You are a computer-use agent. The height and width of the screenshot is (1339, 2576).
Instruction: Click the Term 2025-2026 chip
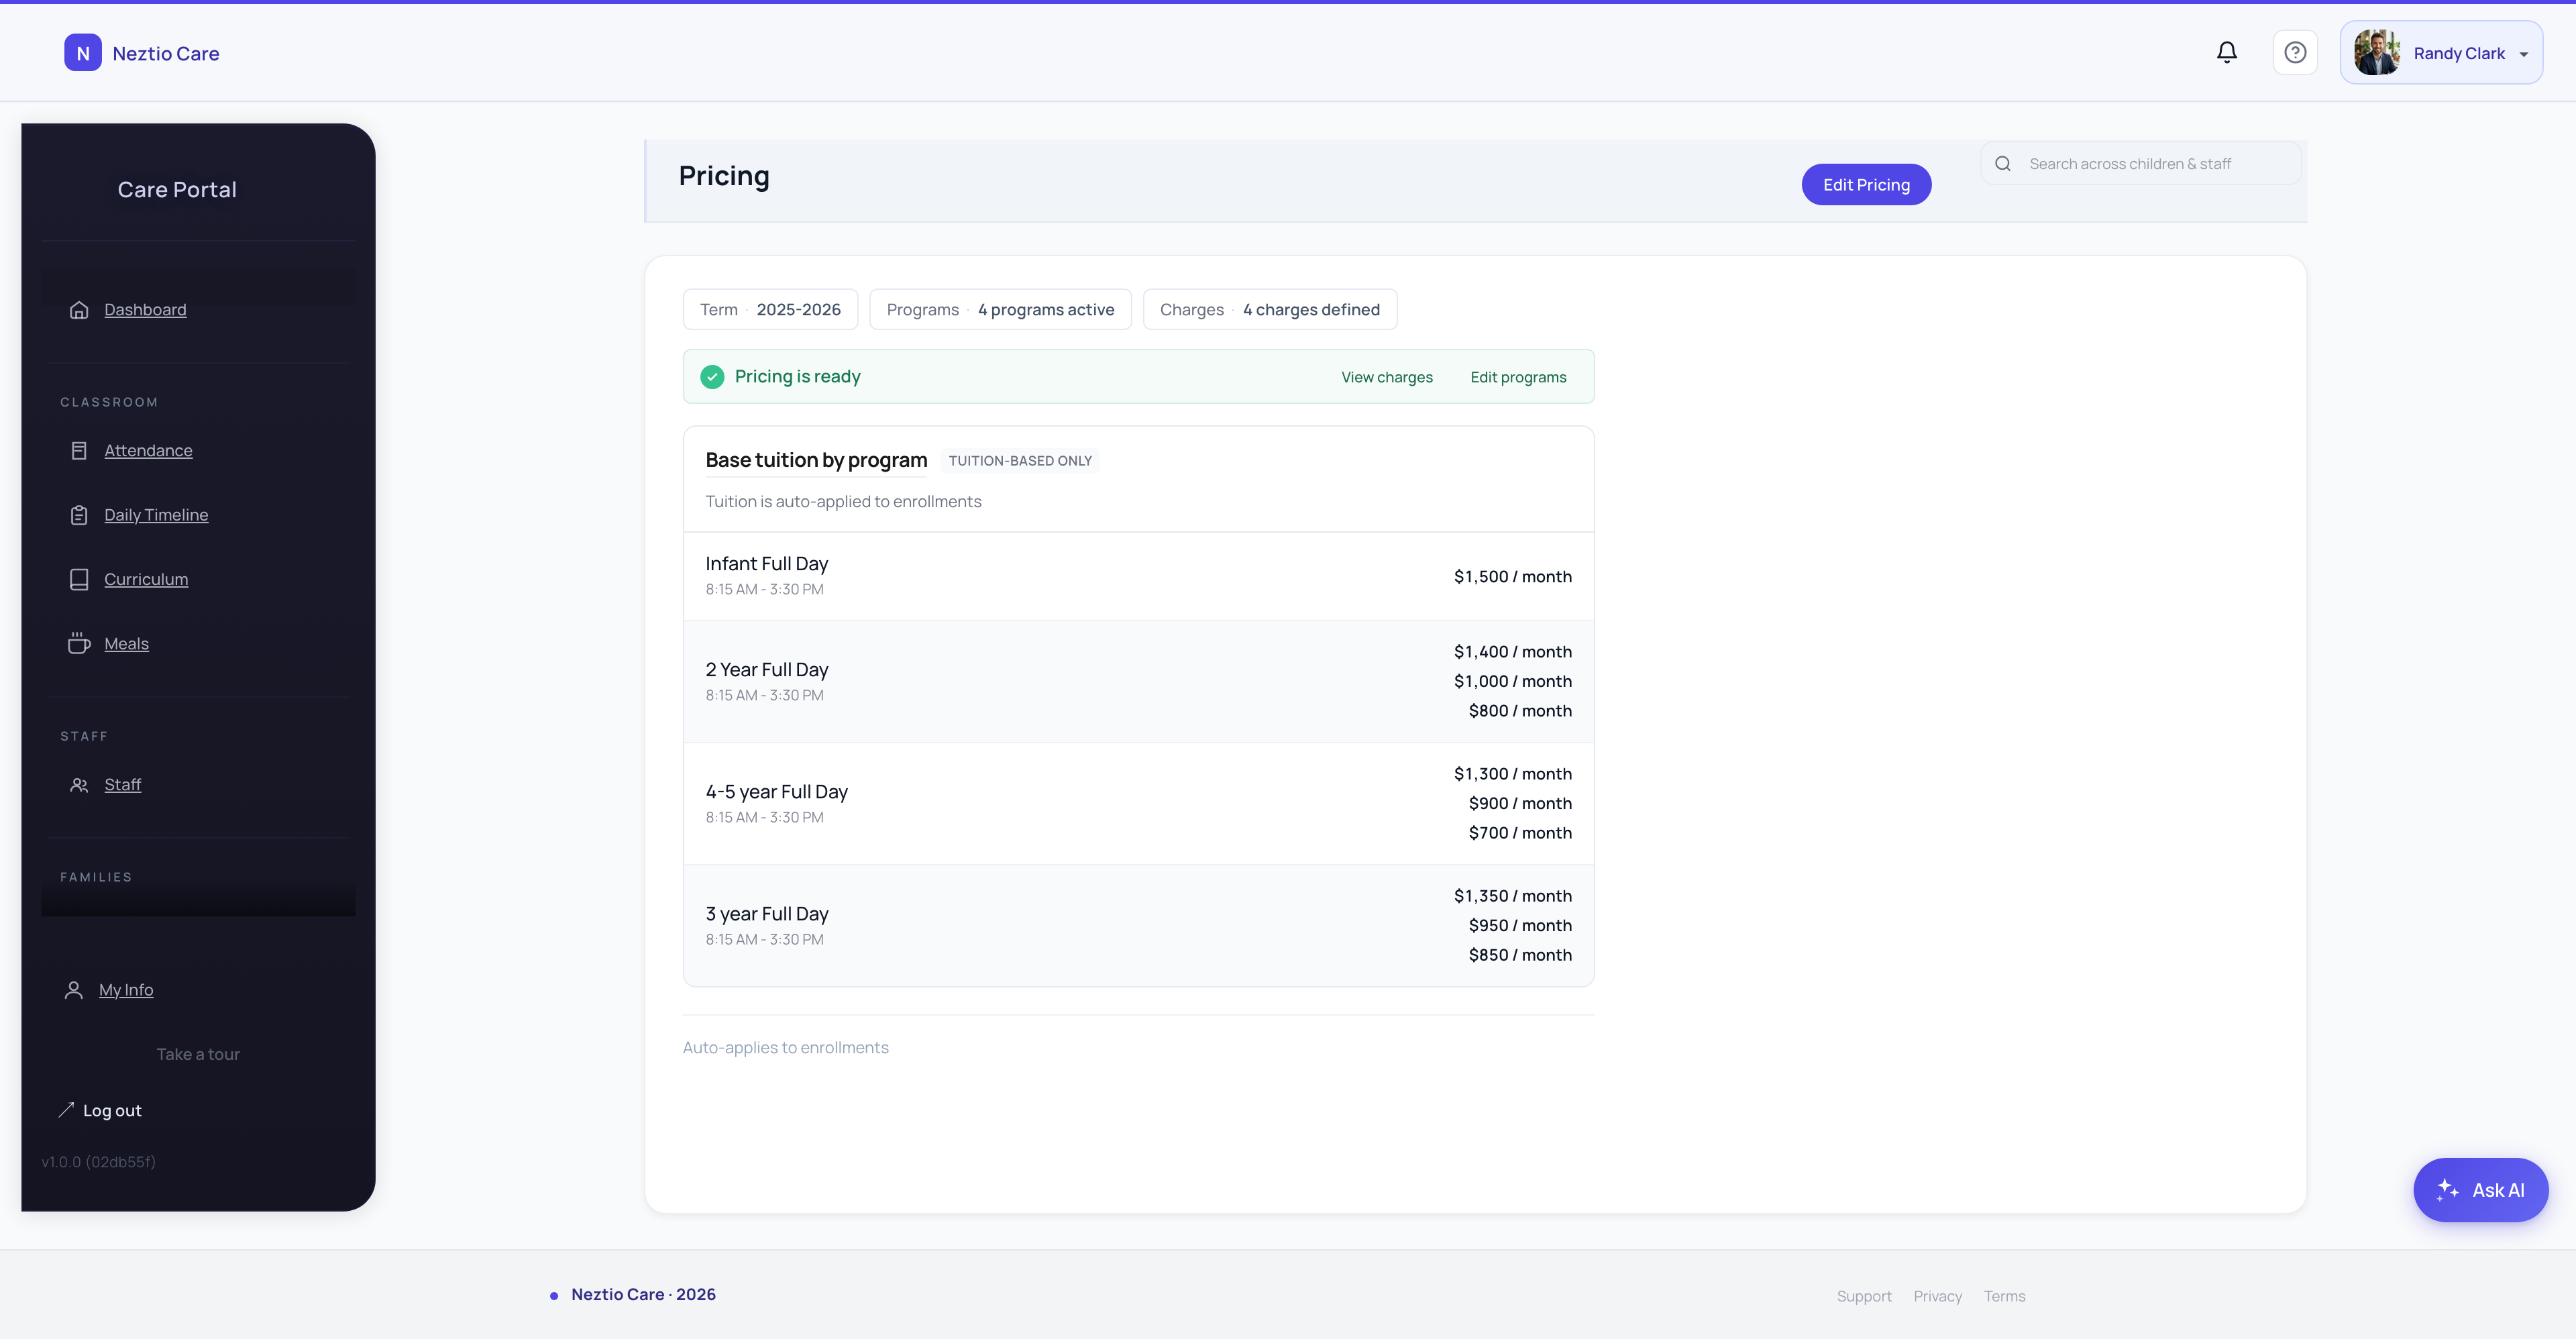[x=770, y=310]
